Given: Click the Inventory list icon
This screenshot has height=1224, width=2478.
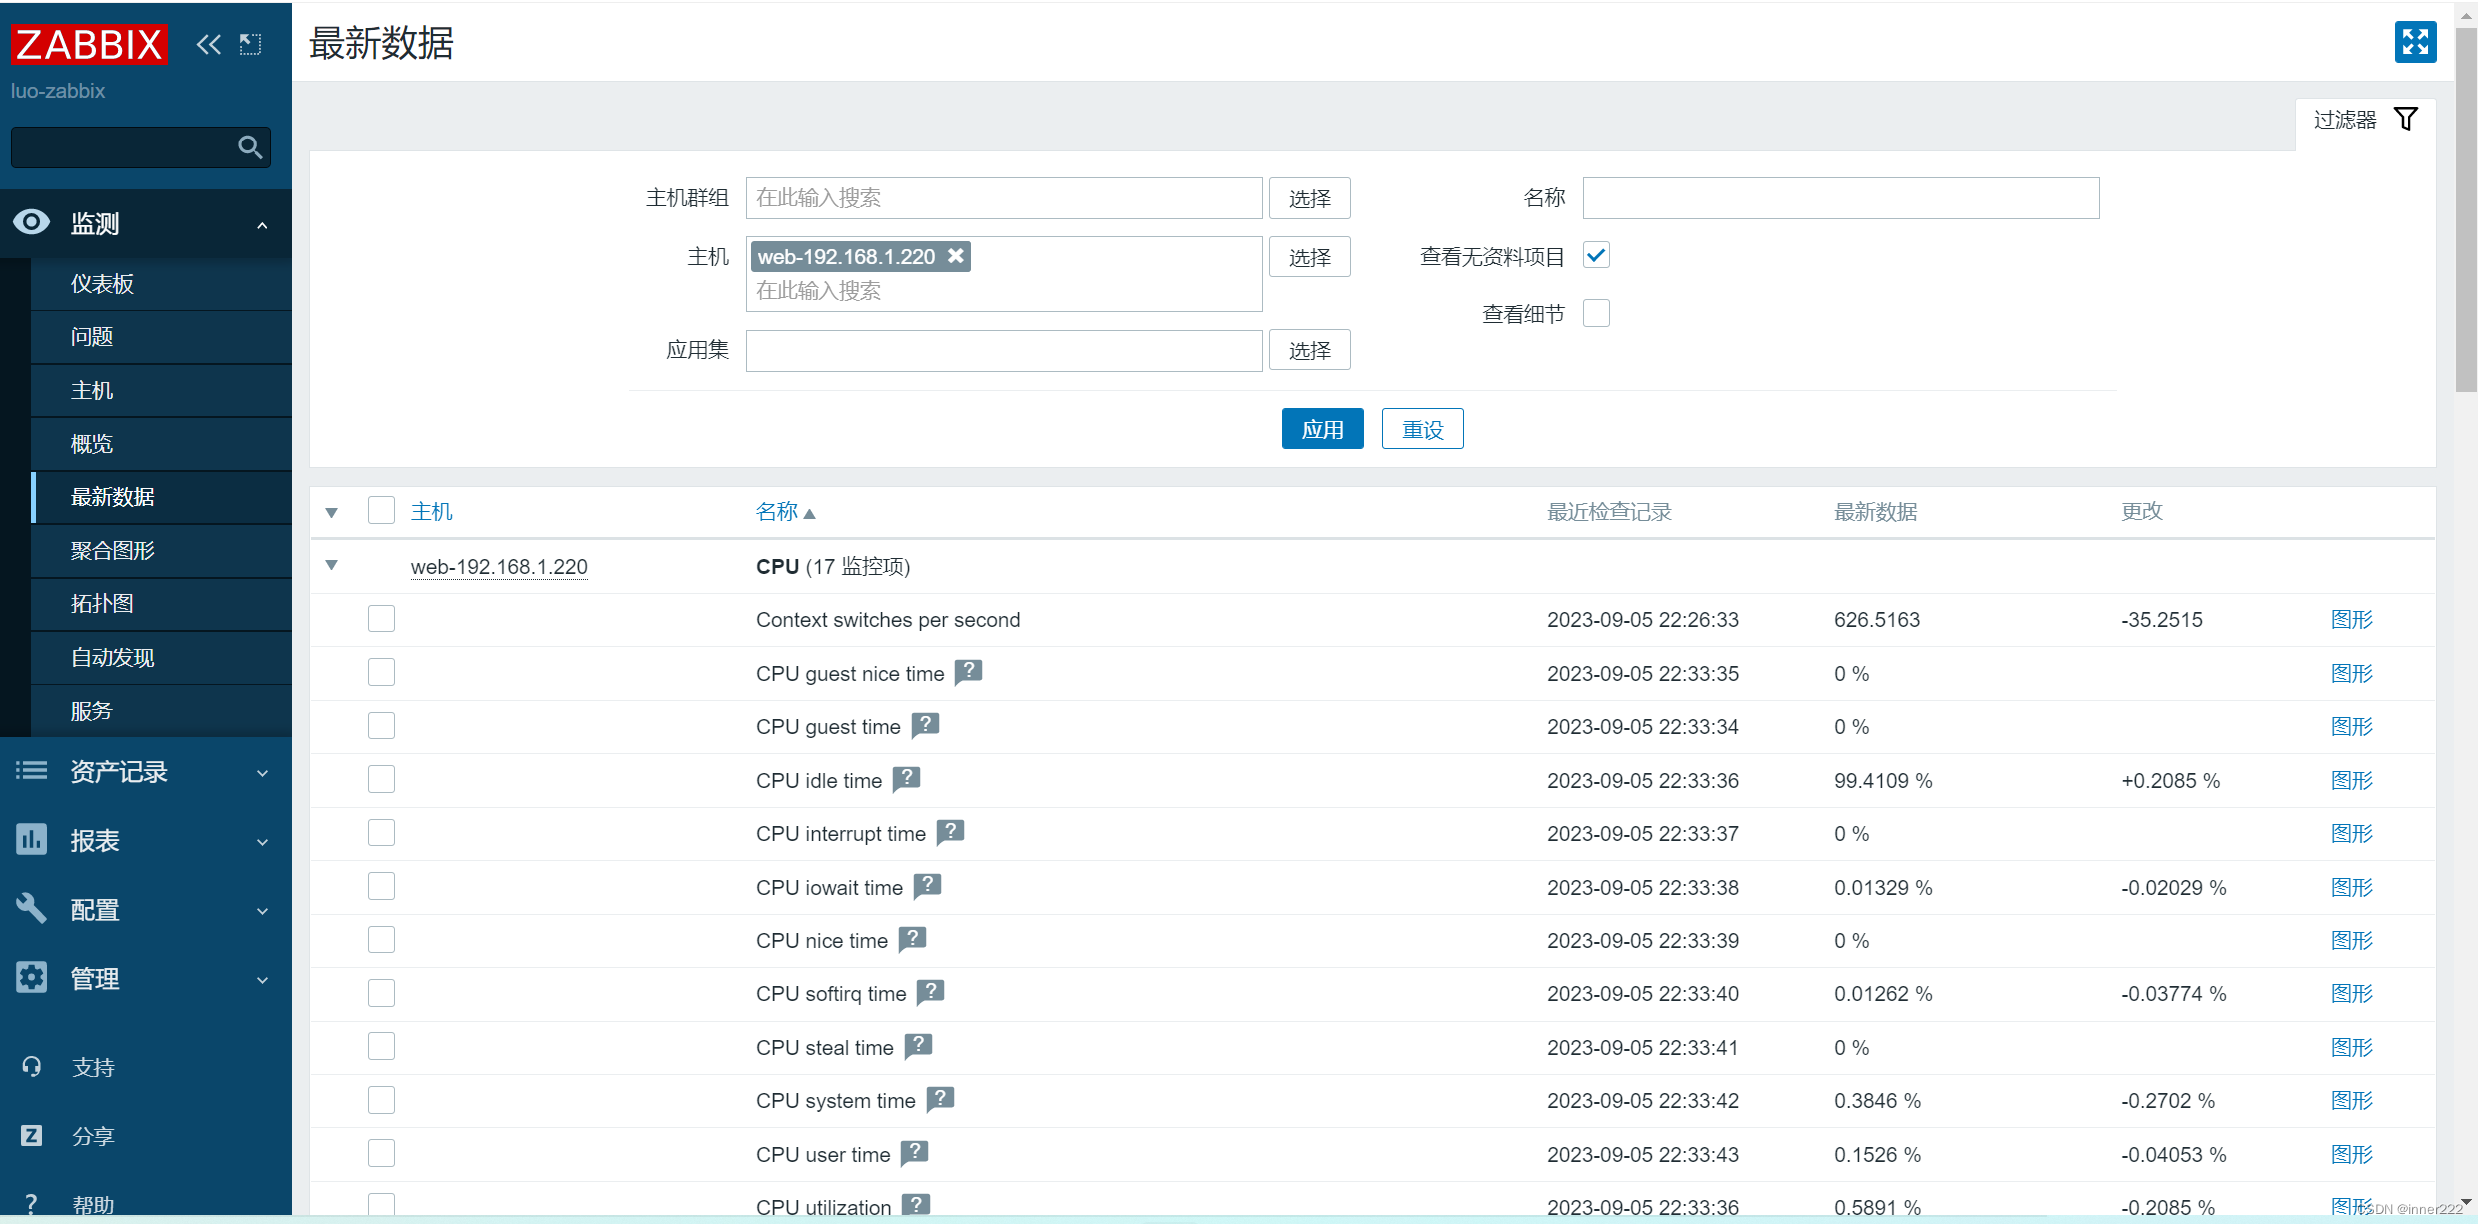Looking at the screenshot, I should point(32,770).
